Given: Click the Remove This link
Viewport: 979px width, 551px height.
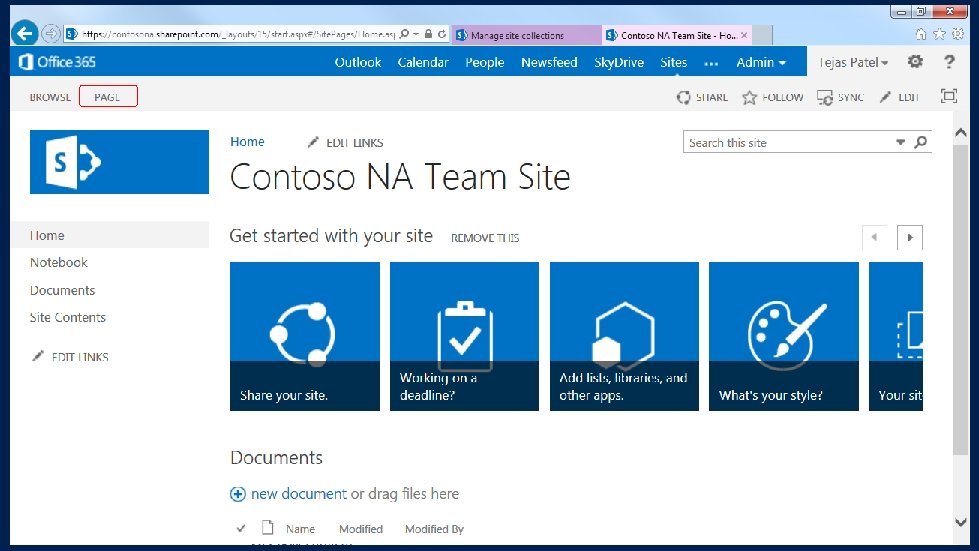Looking at the screenshot, I should [x=485, y=238].
